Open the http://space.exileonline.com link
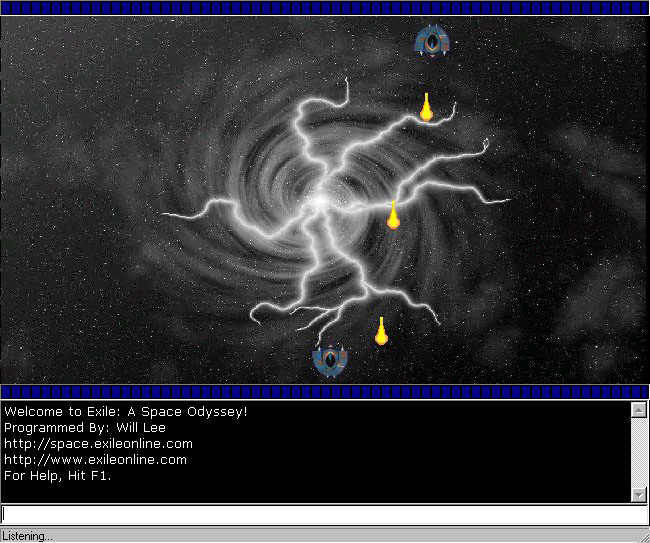Image resolution: width=650 pixels, height=543 pixels. click(x=98, y=444)
